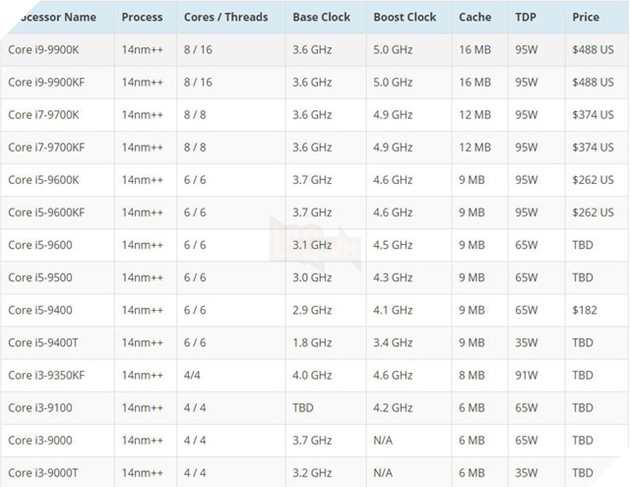
Task: Click the 14nm++ process for i9-9900K
Action: click(142, 49)
